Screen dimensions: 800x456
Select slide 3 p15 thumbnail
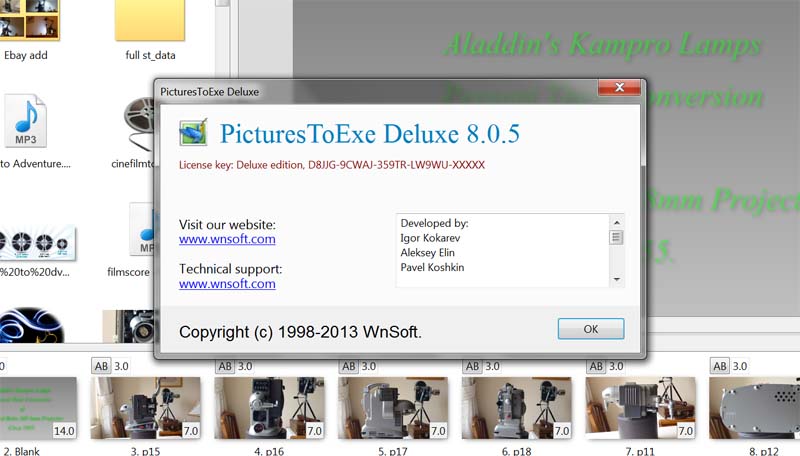[145, 408]
